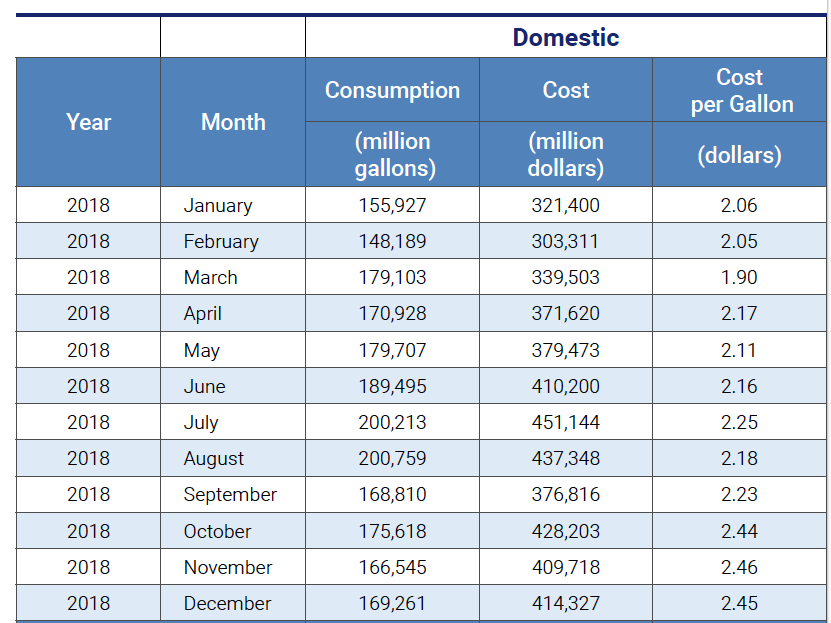
Task: Select the Year column header
Action: (88, 122)
